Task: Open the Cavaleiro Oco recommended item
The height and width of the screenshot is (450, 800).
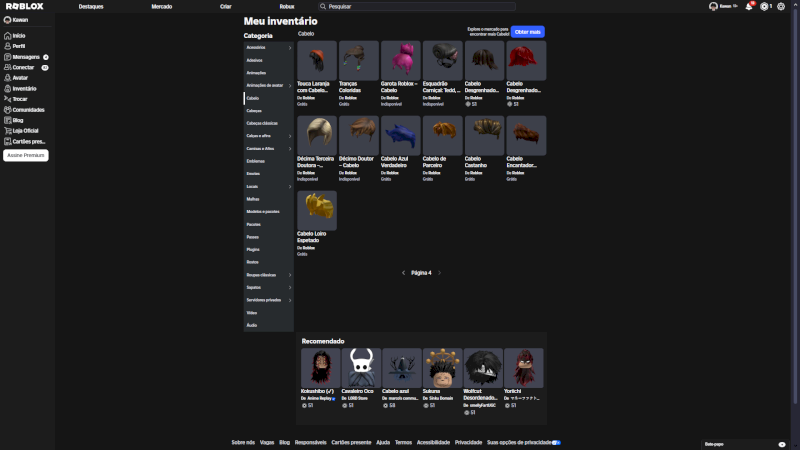Action: pyautogui.click(x=361, y=368)
